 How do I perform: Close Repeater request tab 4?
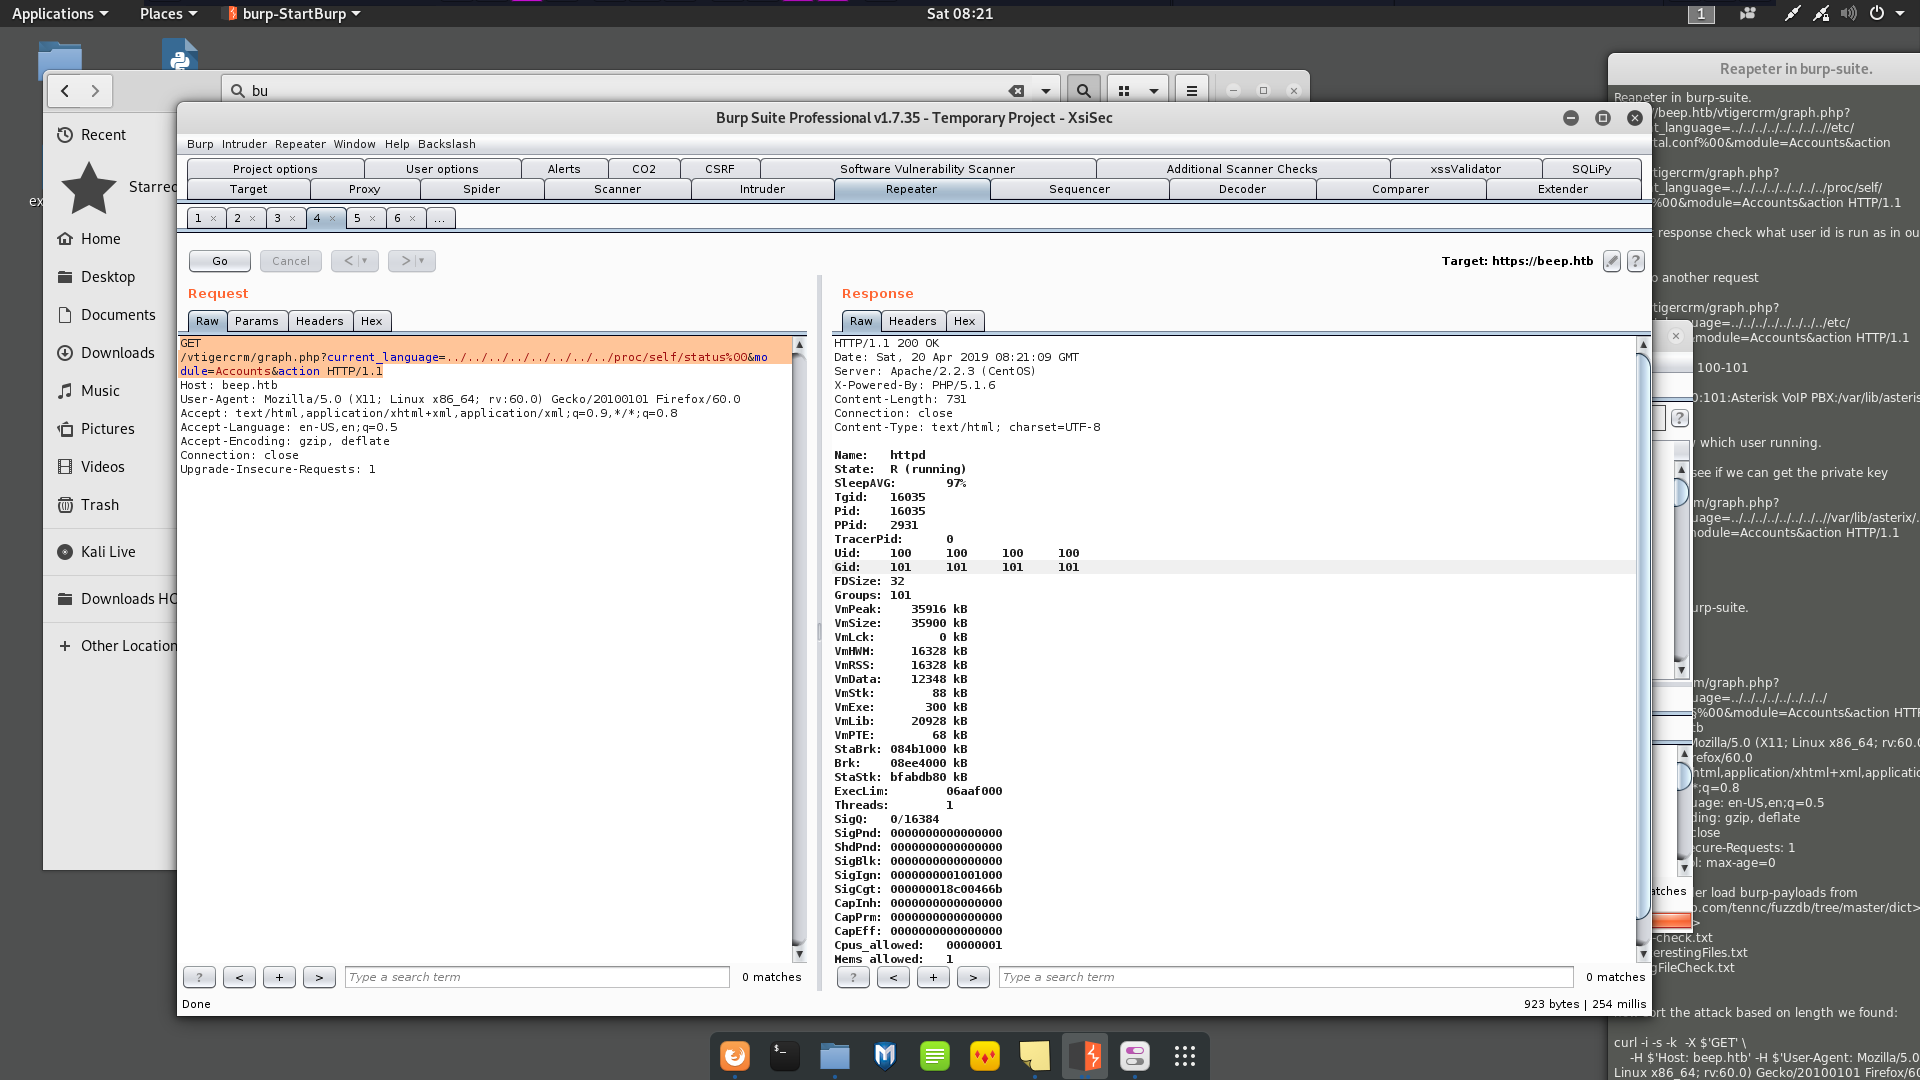(333, 218)
